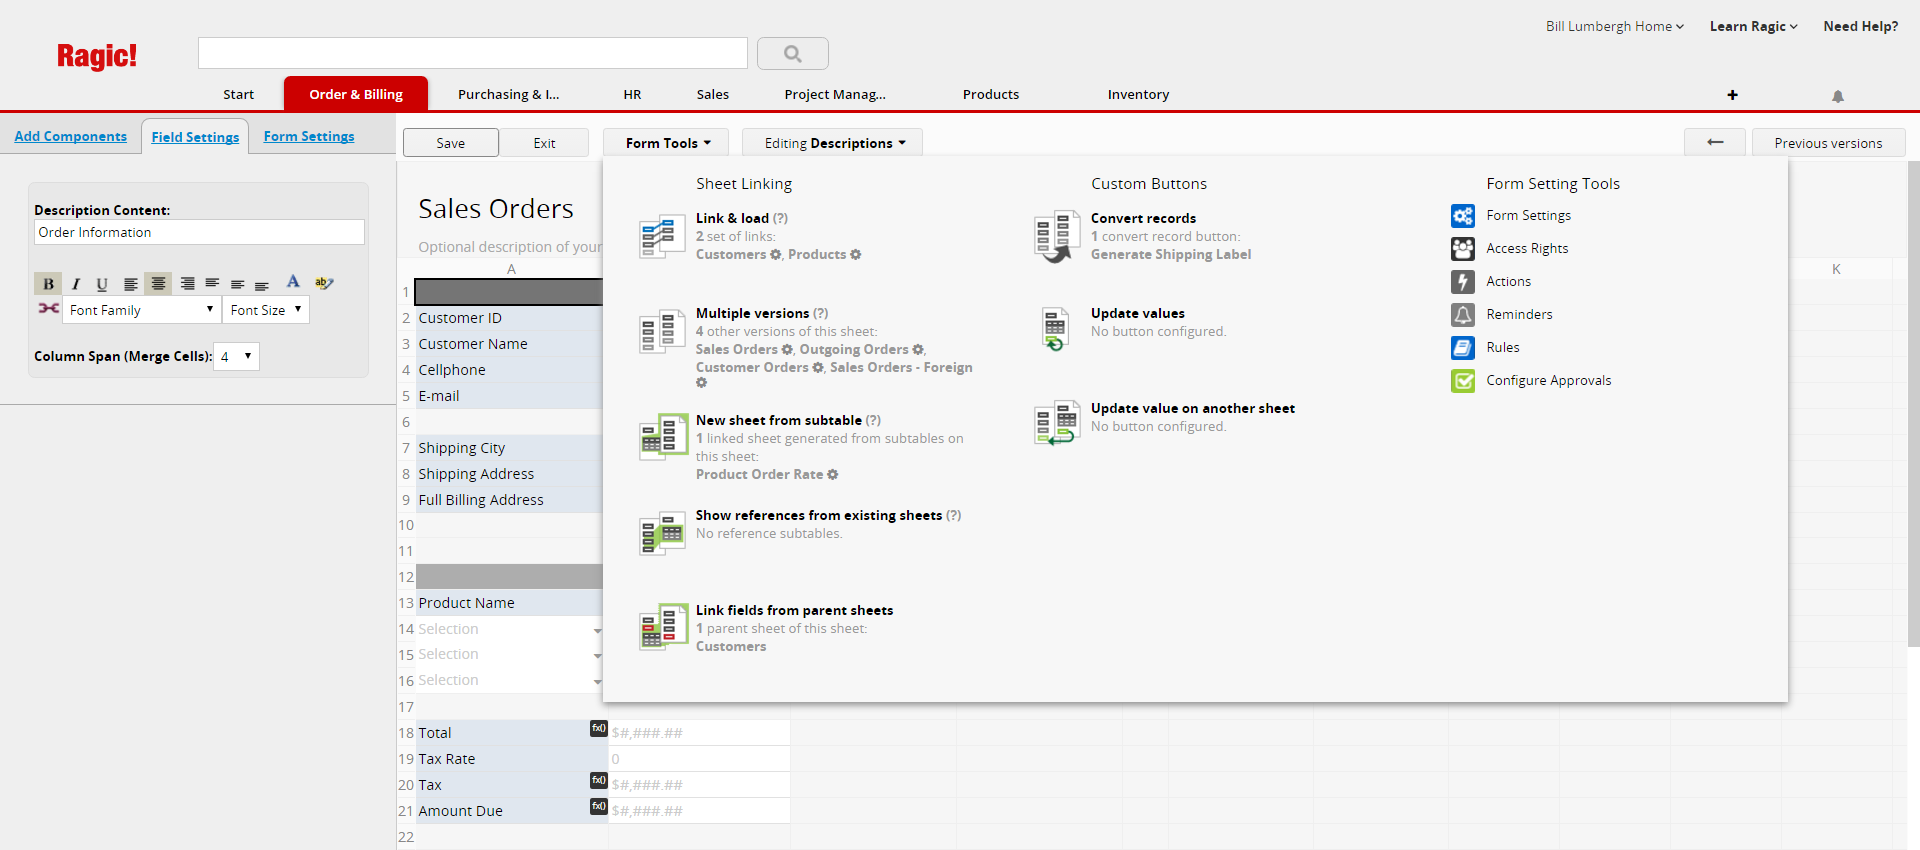Click the search magnifier button

(x=793, y=54)
